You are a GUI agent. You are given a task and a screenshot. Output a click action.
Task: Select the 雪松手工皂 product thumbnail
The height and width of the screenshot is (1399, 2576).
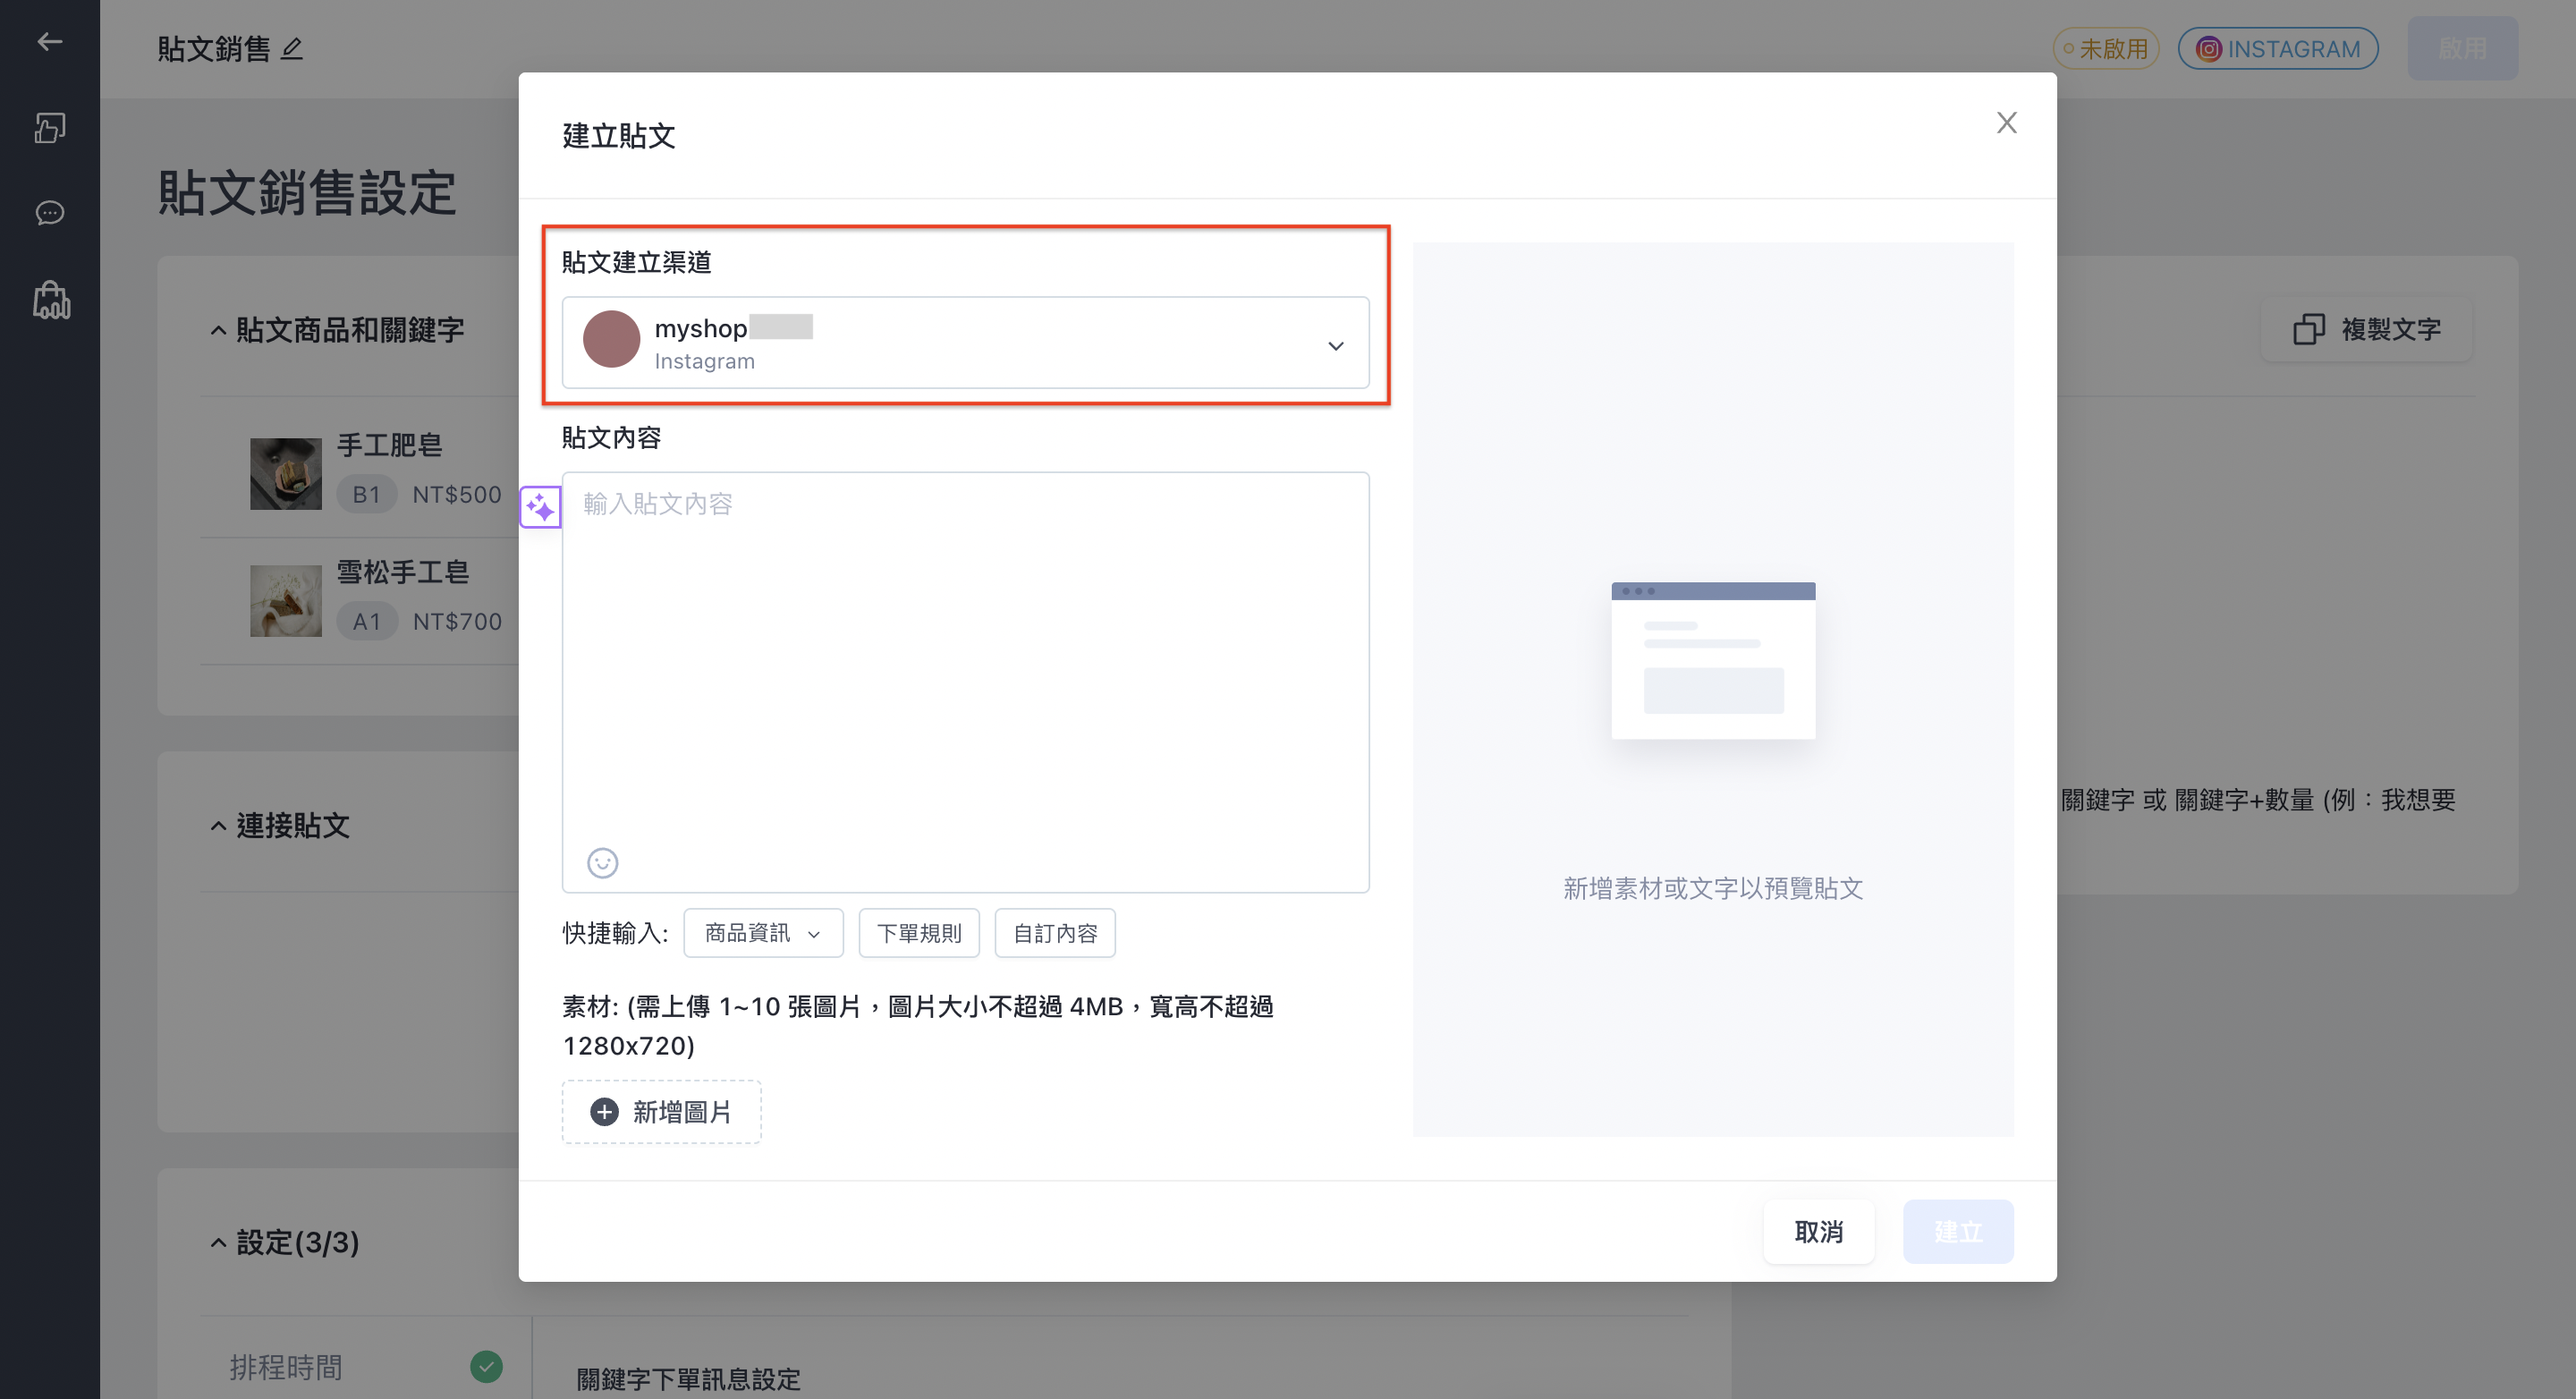(286, 600)
